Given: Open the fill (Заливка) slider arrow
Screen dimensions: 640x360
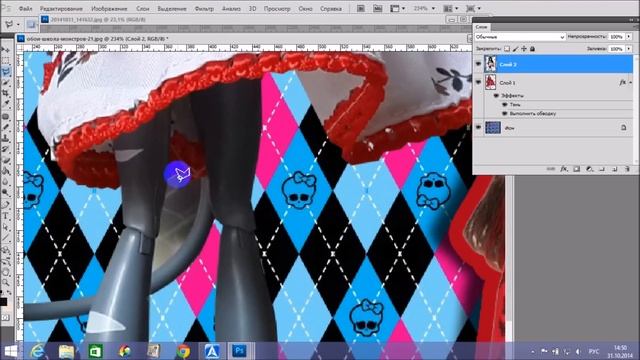Looking at the screenshot, I should tap(629, 49).
